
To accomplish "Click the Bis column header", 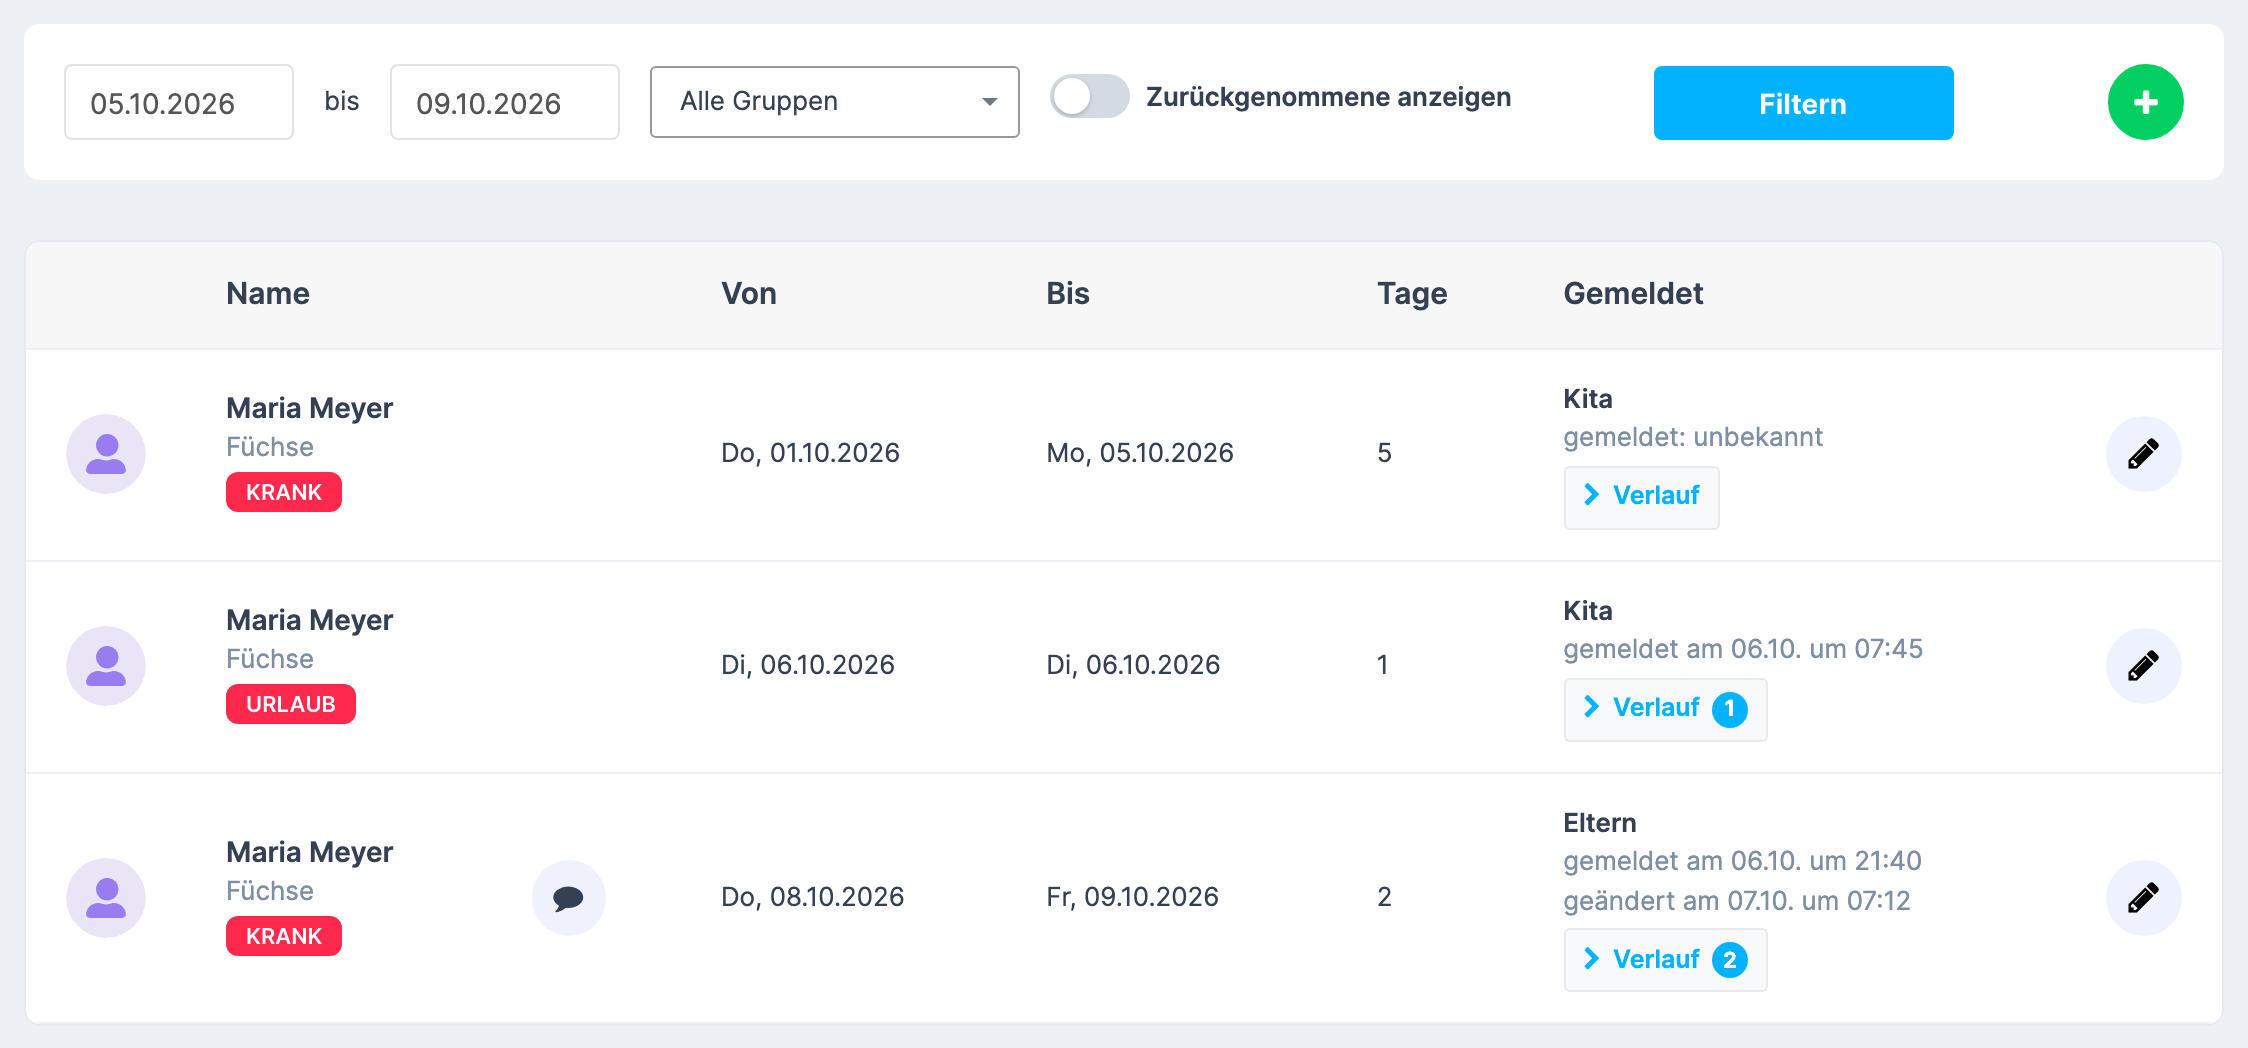I will coord(1068,294).
